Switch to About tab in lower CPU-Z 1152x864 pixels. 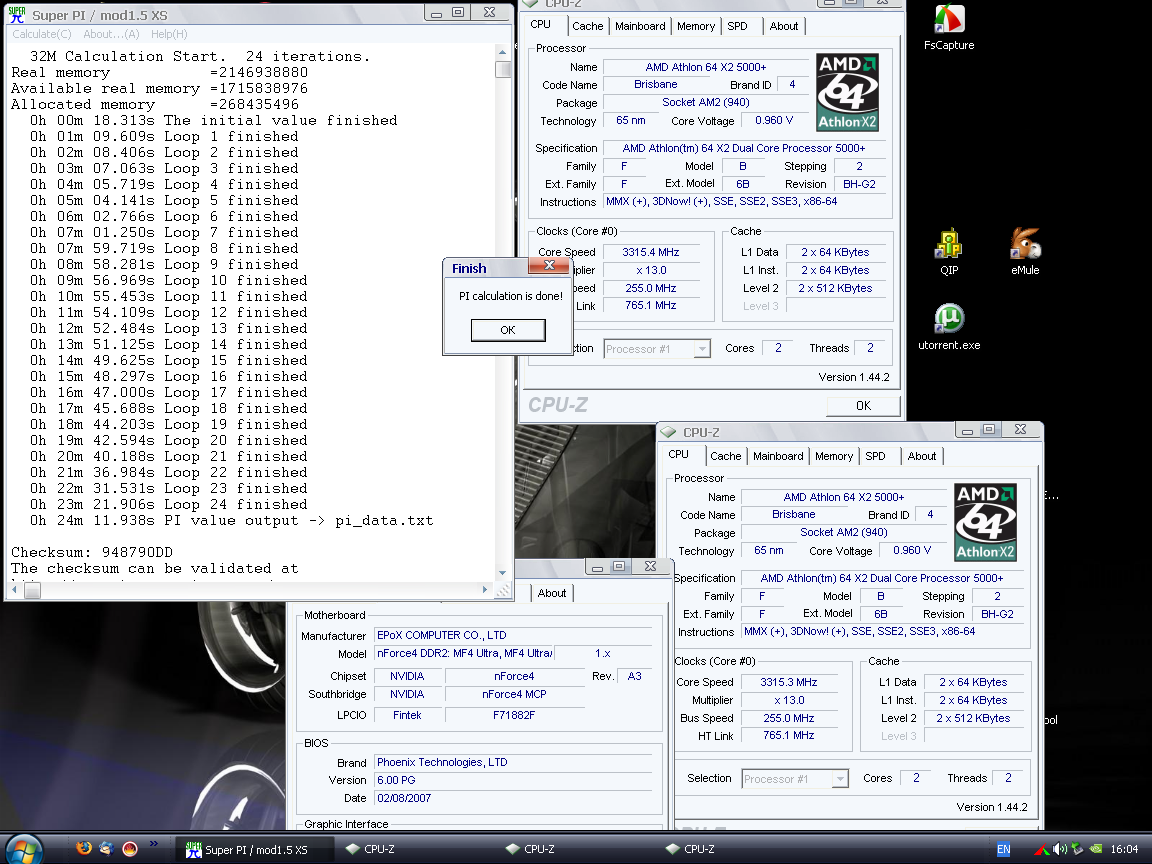point(922,456)
